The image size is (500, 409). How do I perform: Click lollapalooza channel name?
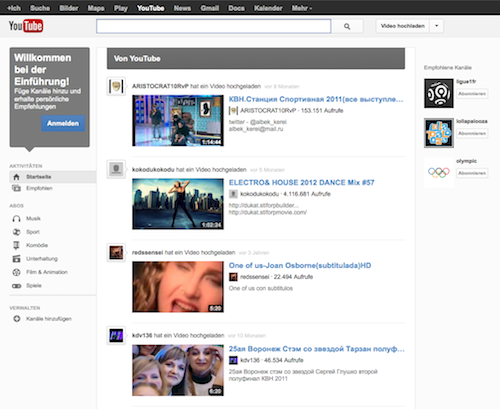(472, 121)
